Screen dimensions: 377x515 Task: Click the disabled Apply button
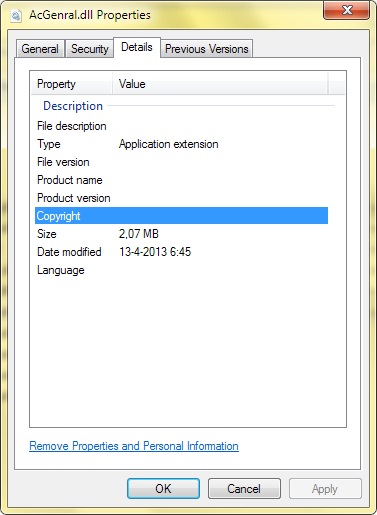point(325,489)
